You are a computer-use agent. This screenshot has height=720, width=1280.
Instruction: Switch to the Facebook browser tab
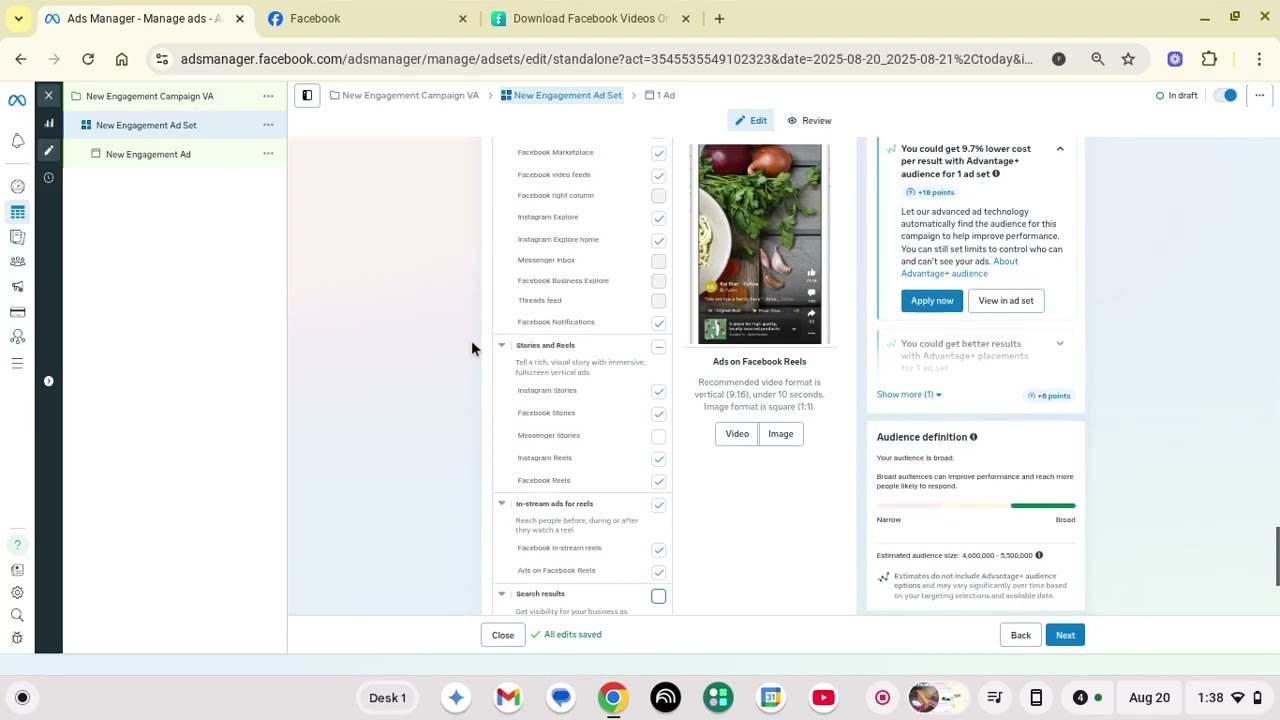pos(368,18)
